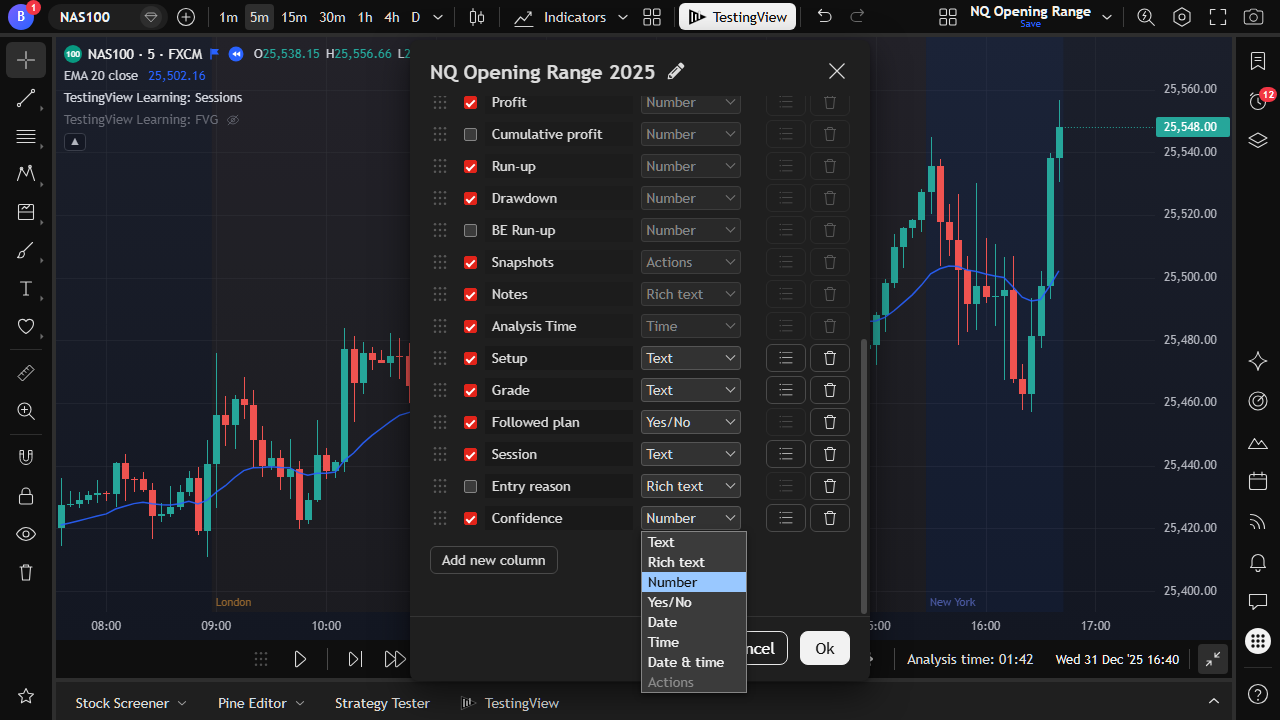Image resolution: width=1280 pixels, height=720 pixels.
Task: Select the trend line drawing tool
Action: (x=26, y=98)
